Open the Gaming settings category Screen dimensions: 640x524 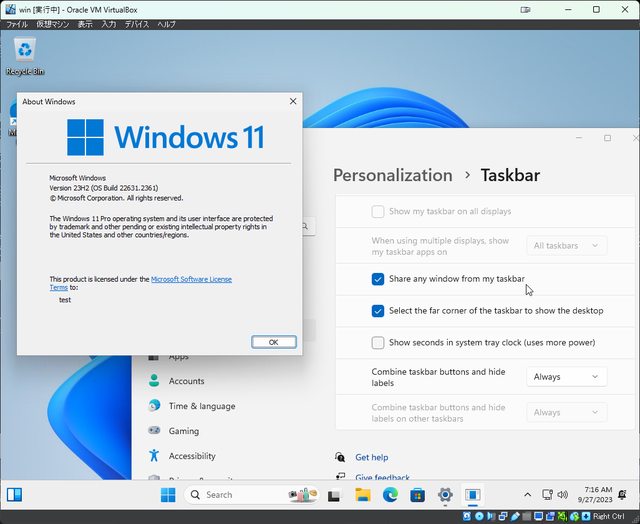(x=183, y=431)
